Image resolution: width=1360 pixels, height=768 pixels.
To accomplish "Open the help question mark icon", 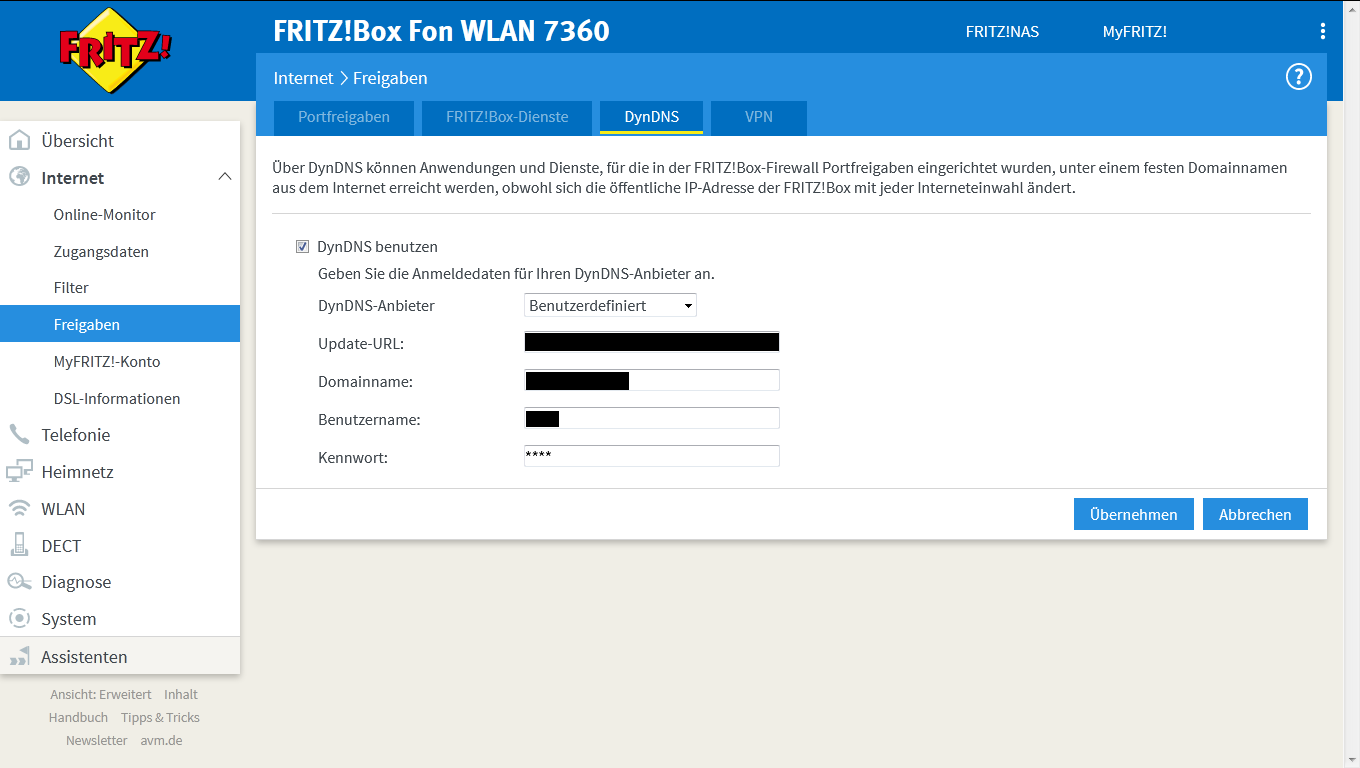I will point(1298,77).
